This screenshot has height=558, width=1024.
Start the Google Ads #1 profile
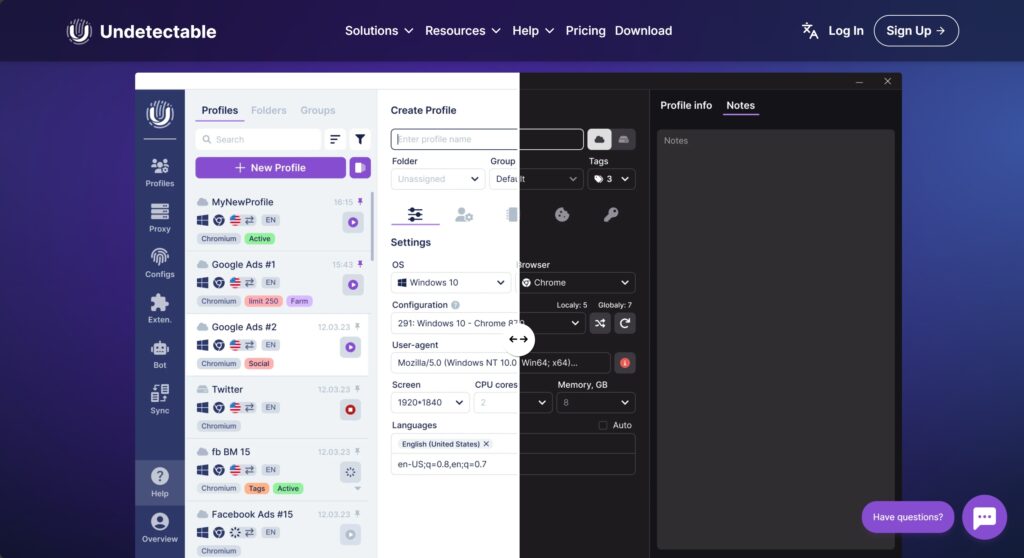(353, 285)
